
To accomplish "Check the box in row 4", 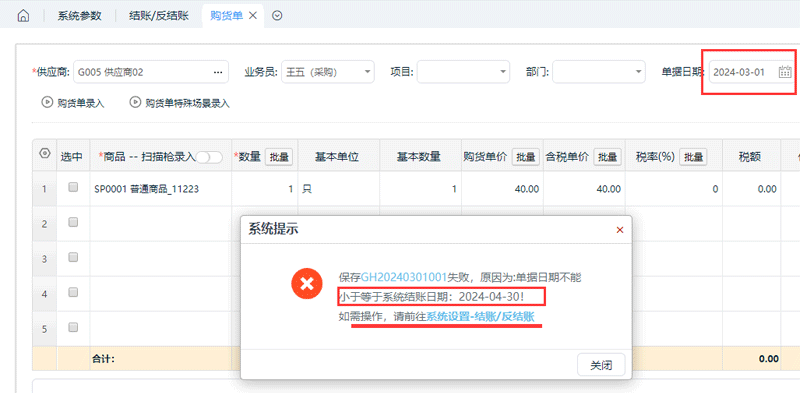I will [73, 292].
